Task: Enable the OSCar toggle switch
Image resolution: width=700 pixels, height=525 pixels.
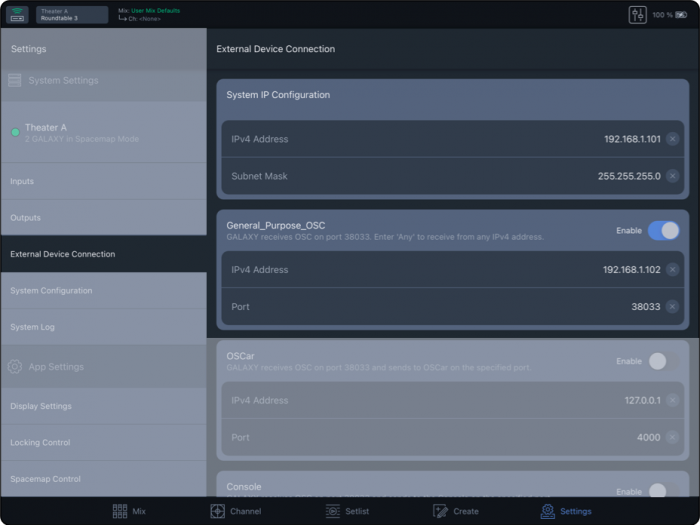Action: coord(664,361)
